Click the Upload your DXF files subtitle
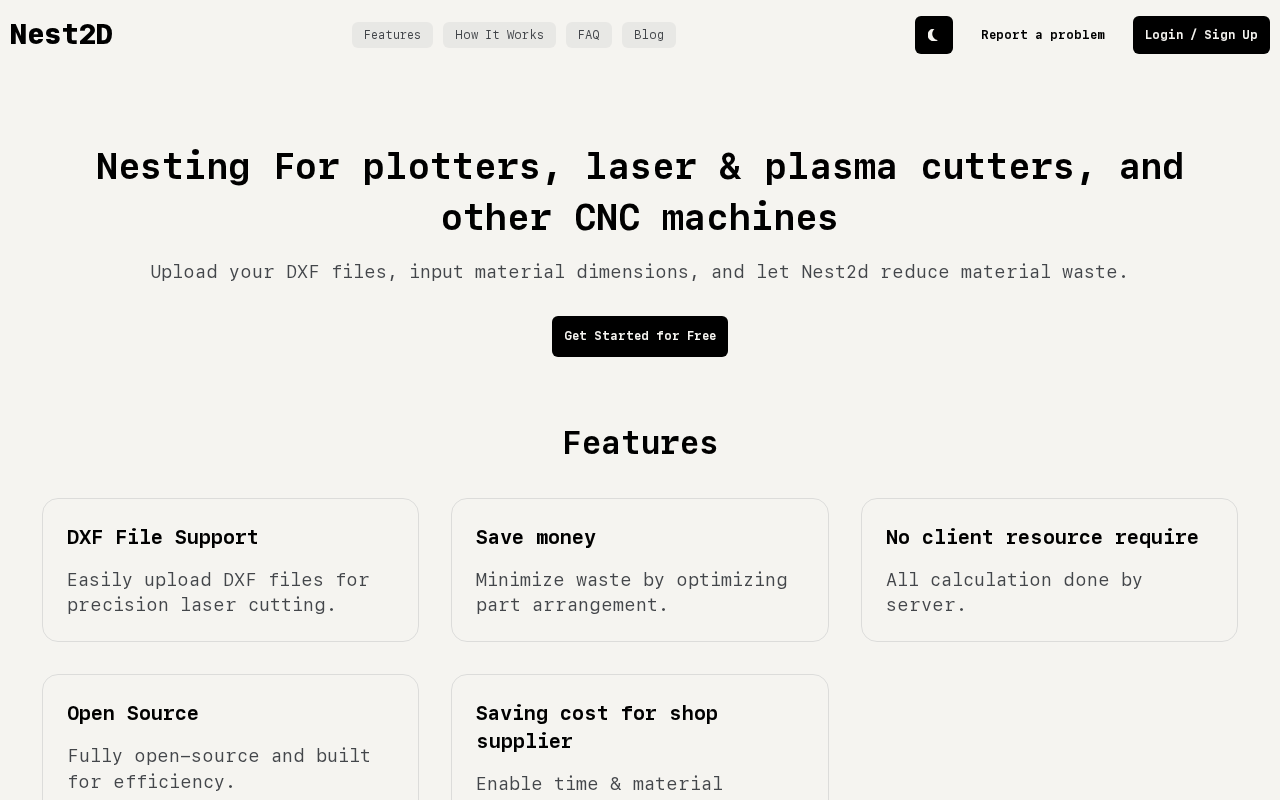 (x=640, y=272)
